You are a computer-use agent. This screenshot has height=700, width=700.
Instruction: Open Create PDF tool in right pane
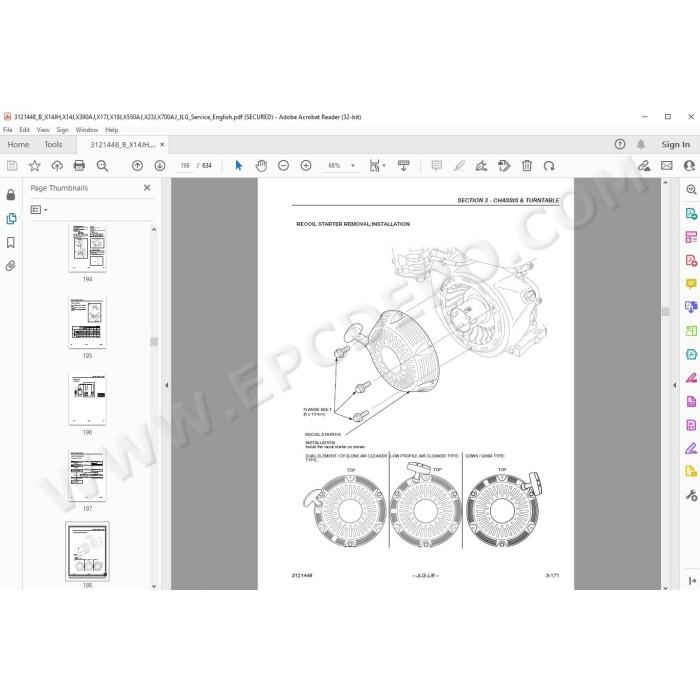(x=691, y=260)
